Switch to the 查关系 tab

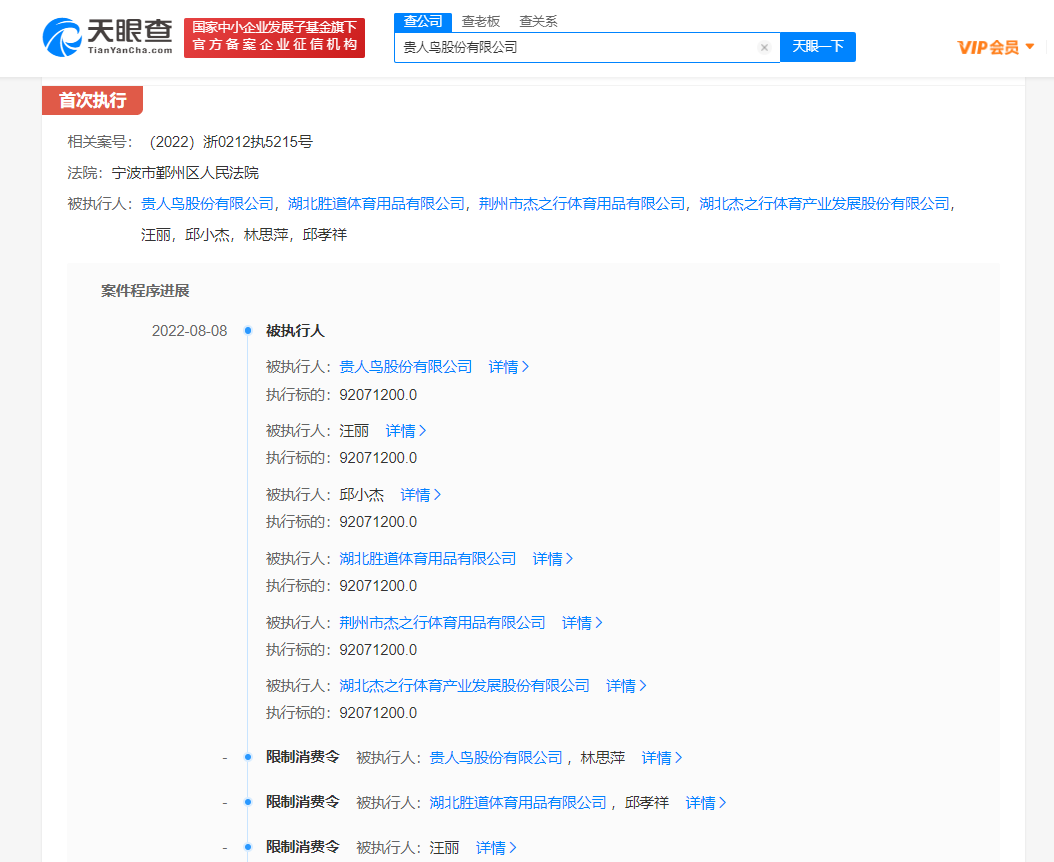point(538,22)
